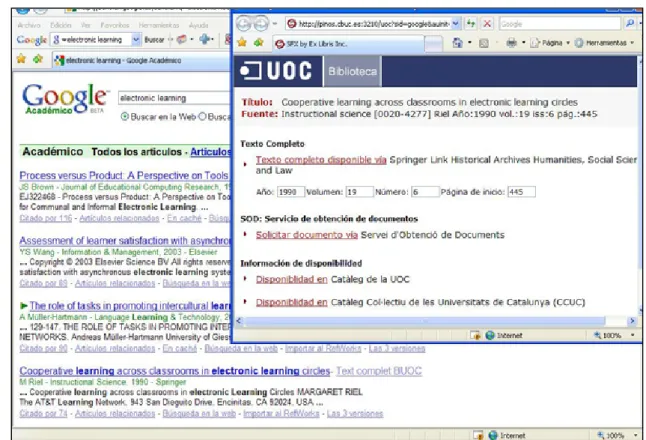The width and height of the screenshot is (646, 440).
Task: Expand the Google Toolbar search history dropdown
Action: point(136,40)
